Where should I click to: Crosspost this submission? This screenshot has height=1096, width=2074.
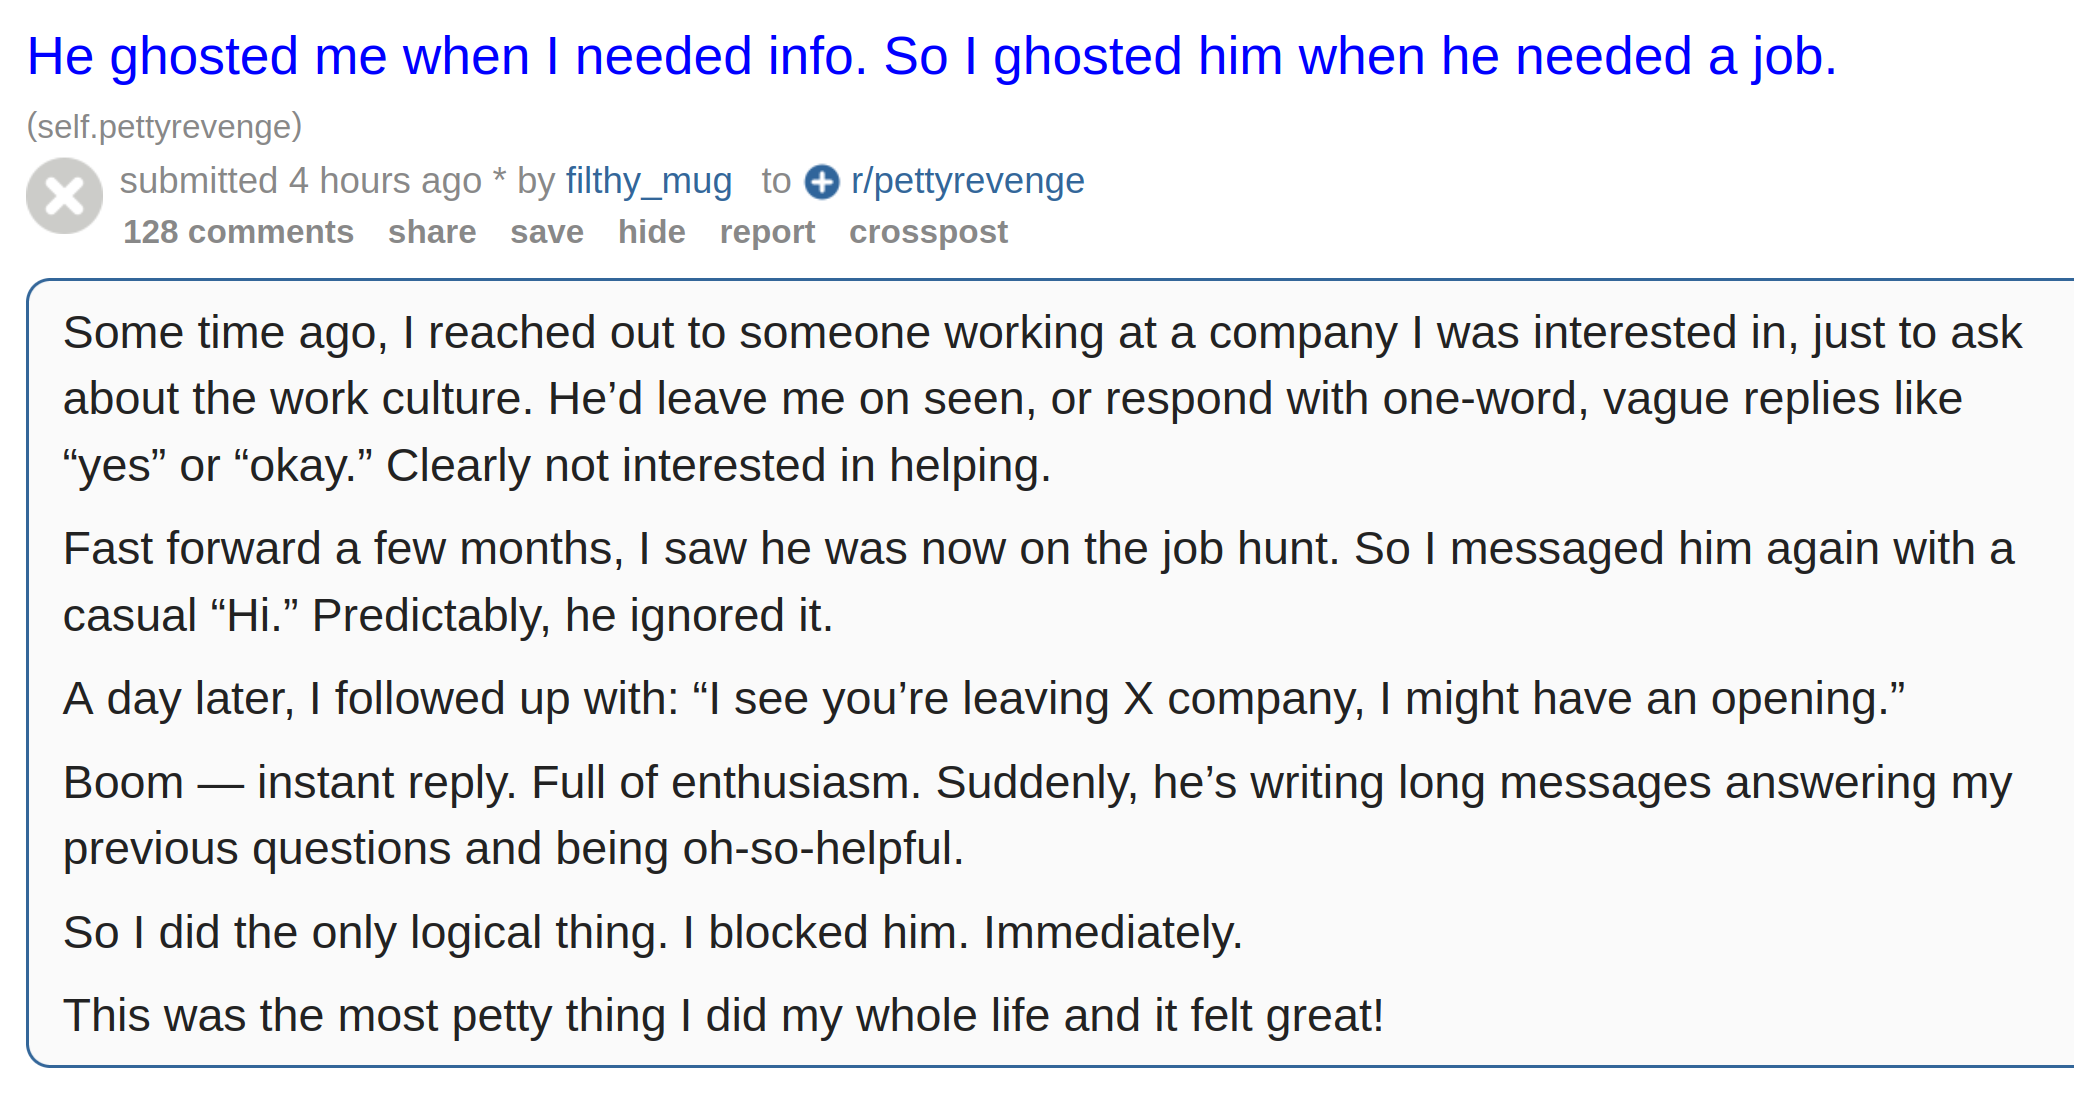point(928,232)
